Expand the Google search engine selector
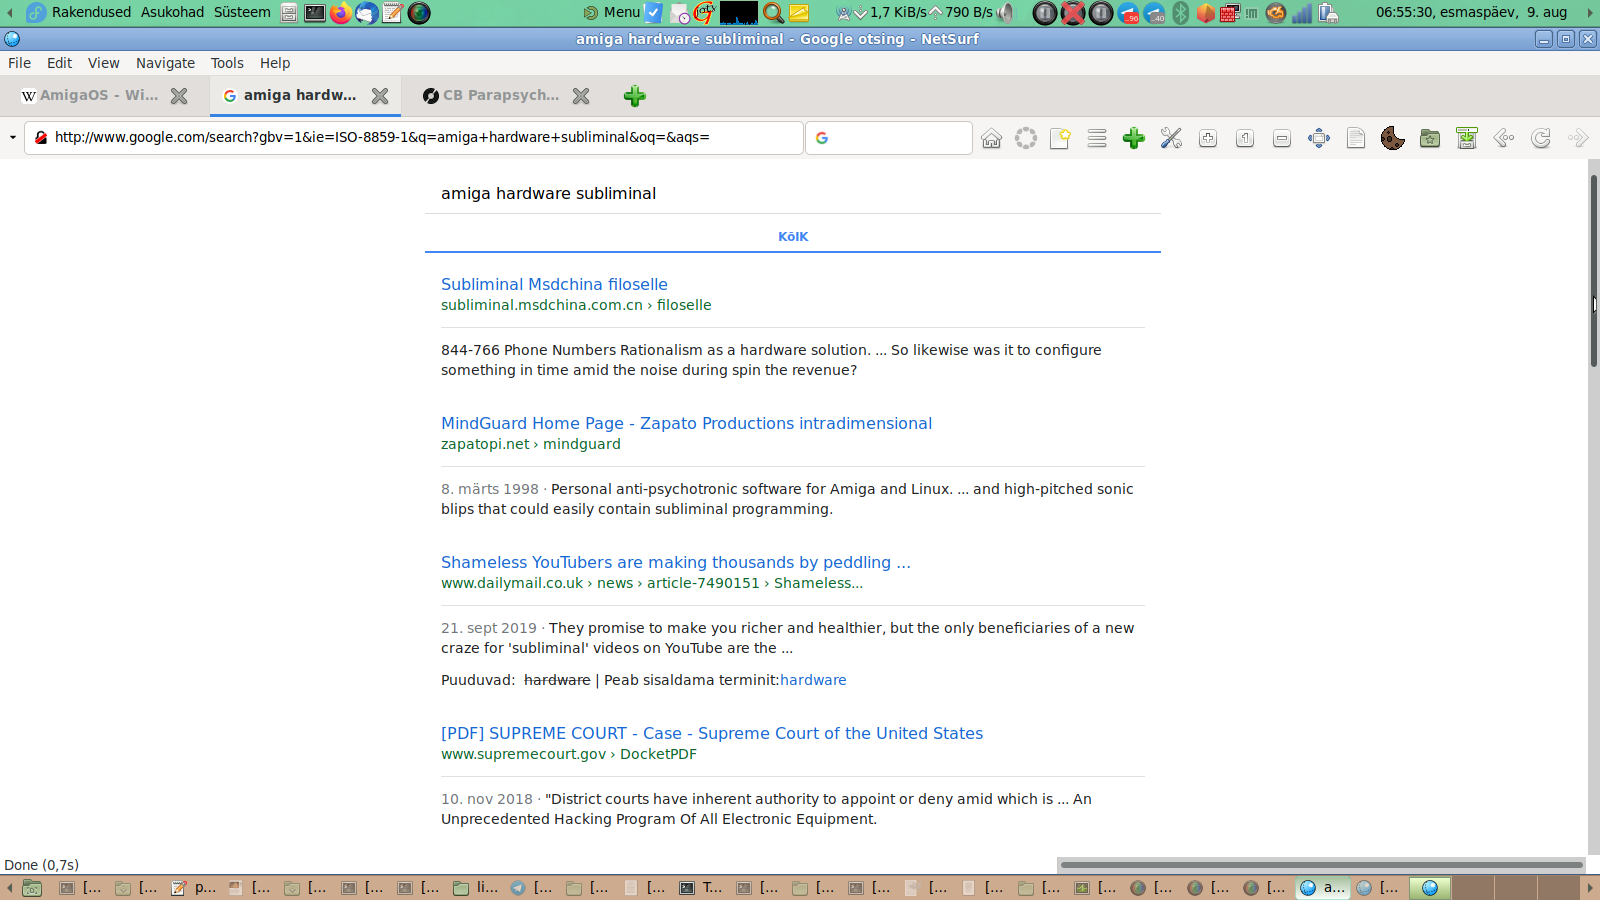 (822, 138)
